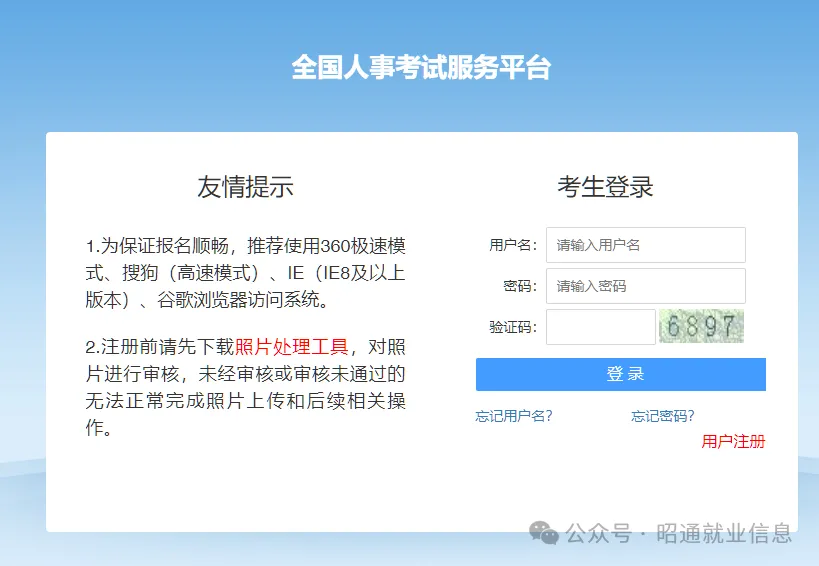Click the blue 登录 login button

point(621,374)
